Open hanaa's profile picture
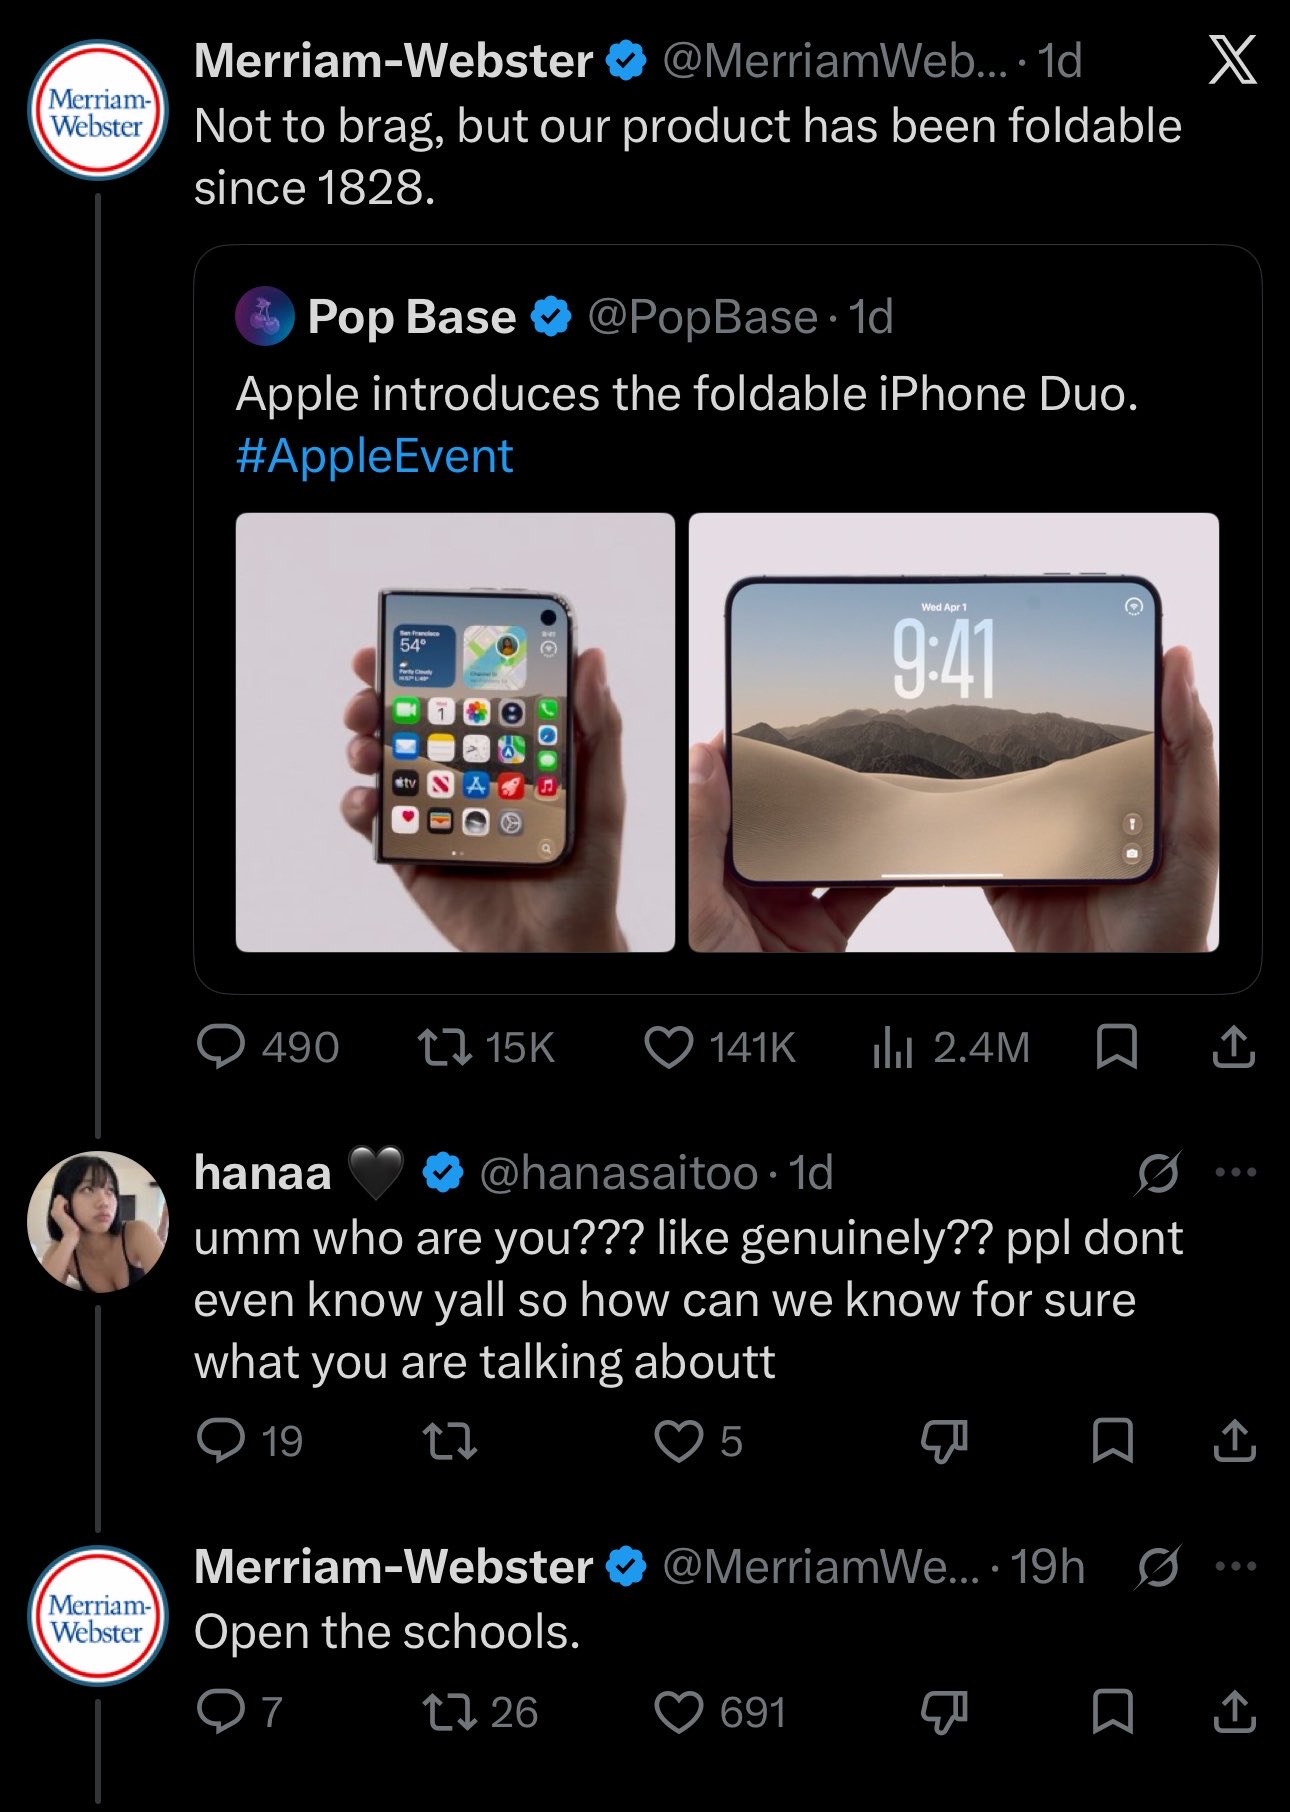This screenshot has height=1812, width=1290. (x=98, y=1222)
